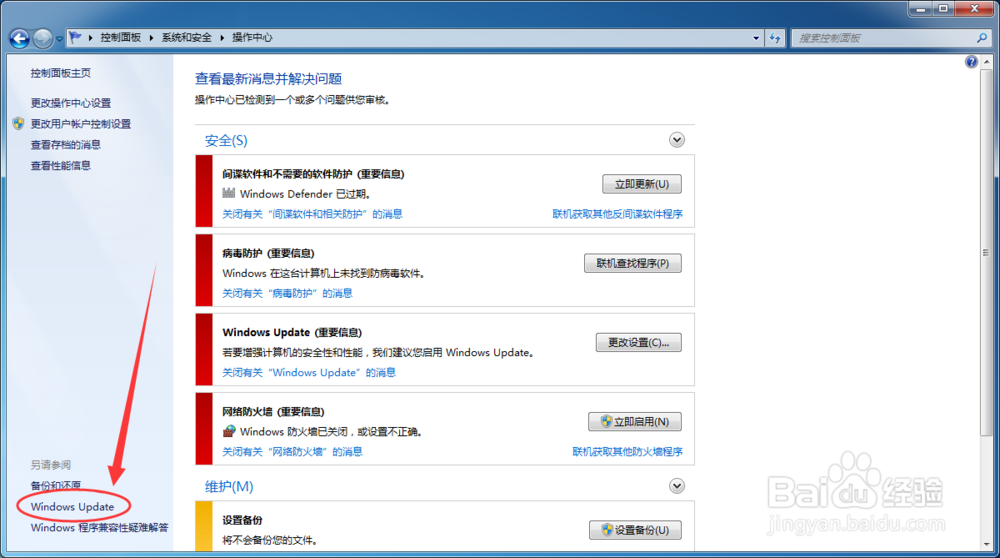The image size is (1000, 558).
Task: Maximize the Action Center window
Action: pyautogui.click(x=943, y=9)
